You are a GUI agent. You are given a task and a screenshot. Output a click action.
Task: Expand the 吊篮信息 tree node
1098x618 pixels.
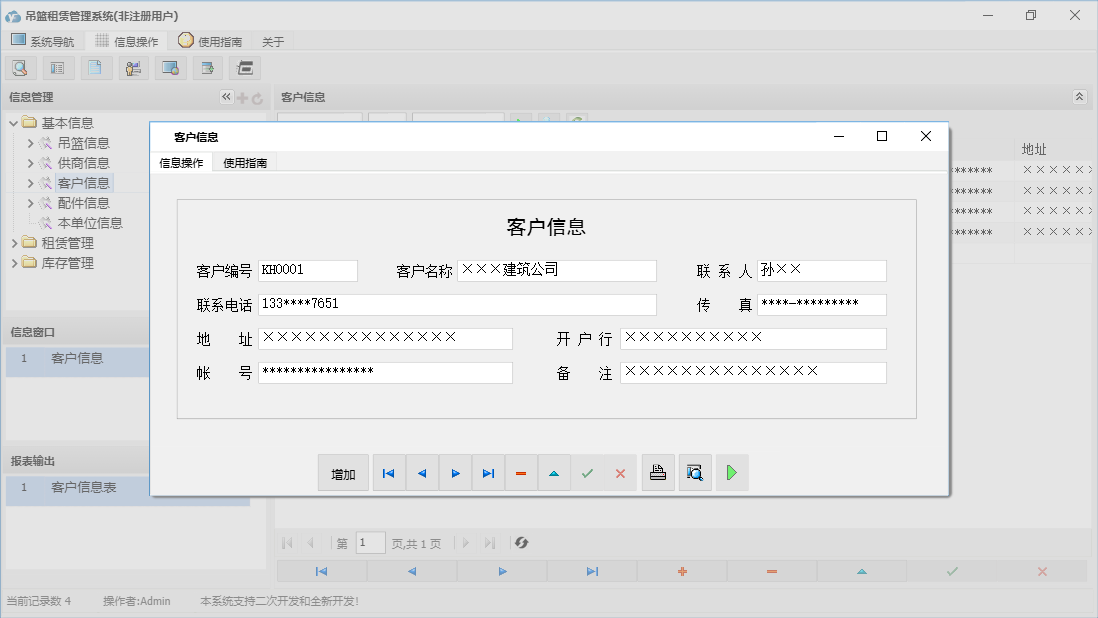click(x=30, y=143)
